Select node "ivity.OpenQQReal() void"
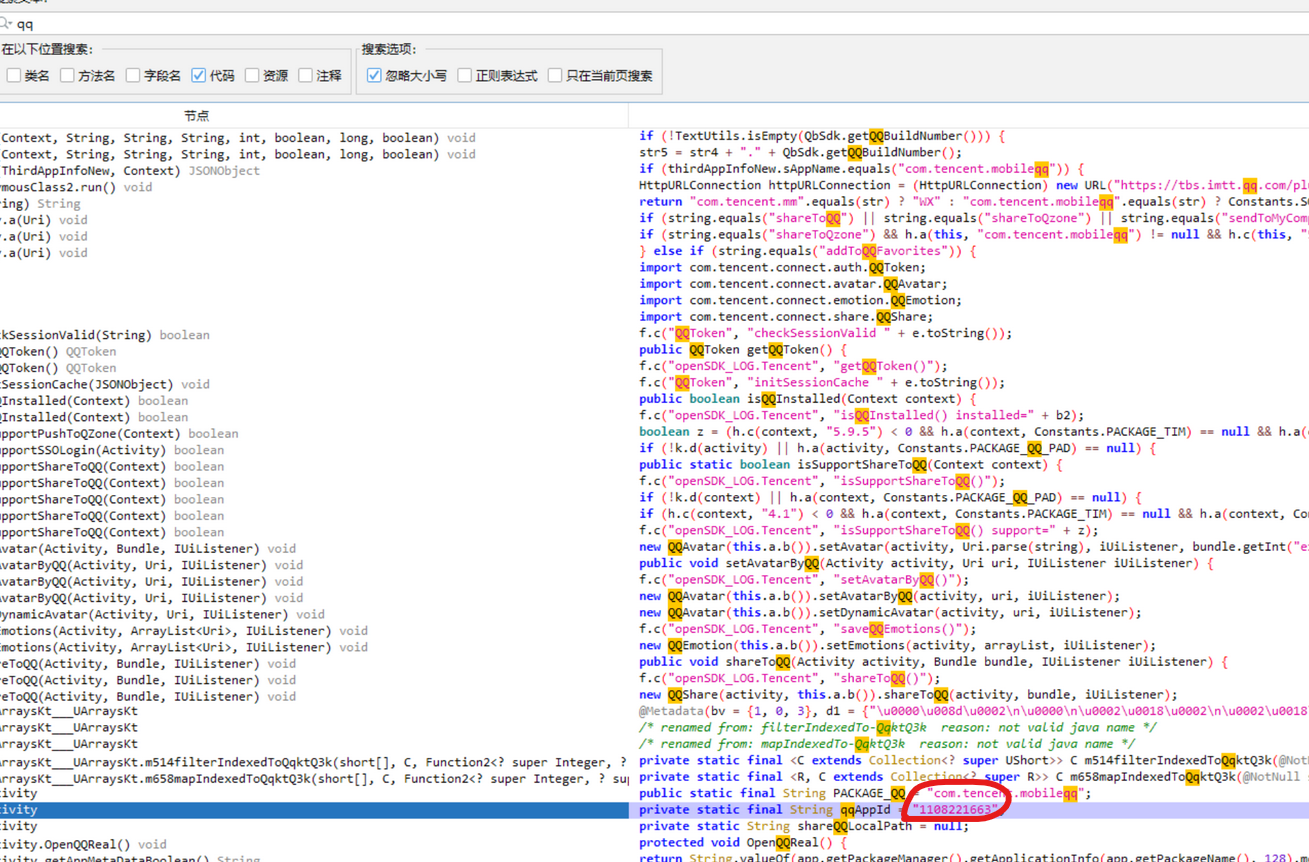 83,844
